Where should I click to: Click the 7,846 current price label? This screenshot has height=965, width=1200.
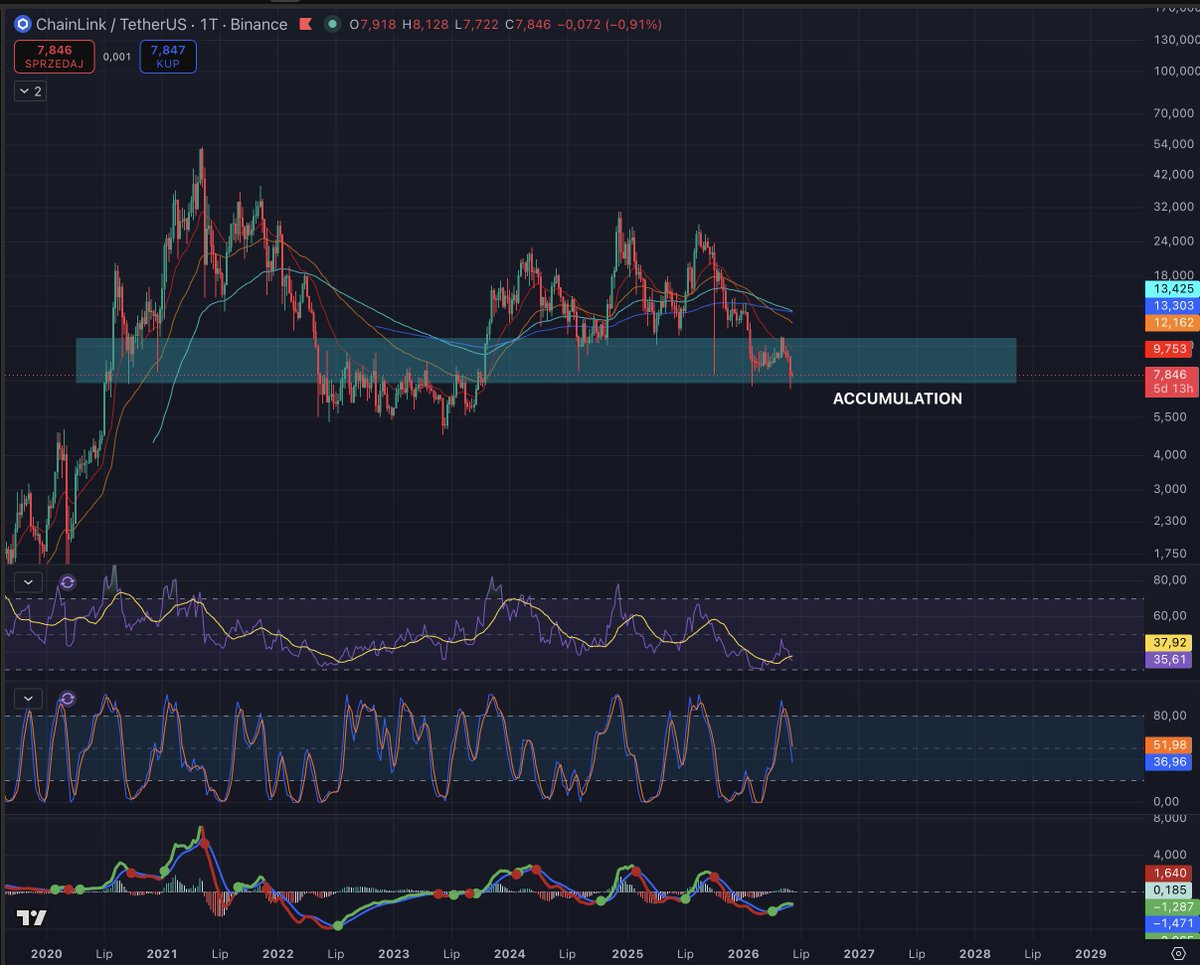click(x=1171, y=374)
